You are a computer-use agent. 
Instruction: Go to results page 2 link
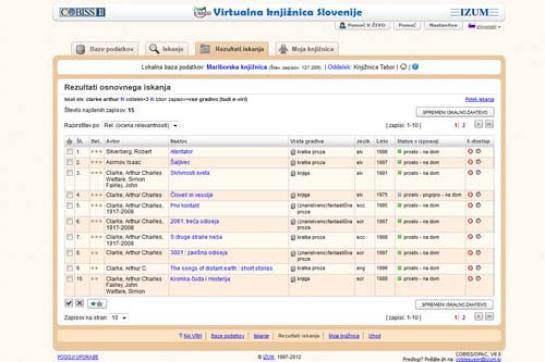point(463,125)
